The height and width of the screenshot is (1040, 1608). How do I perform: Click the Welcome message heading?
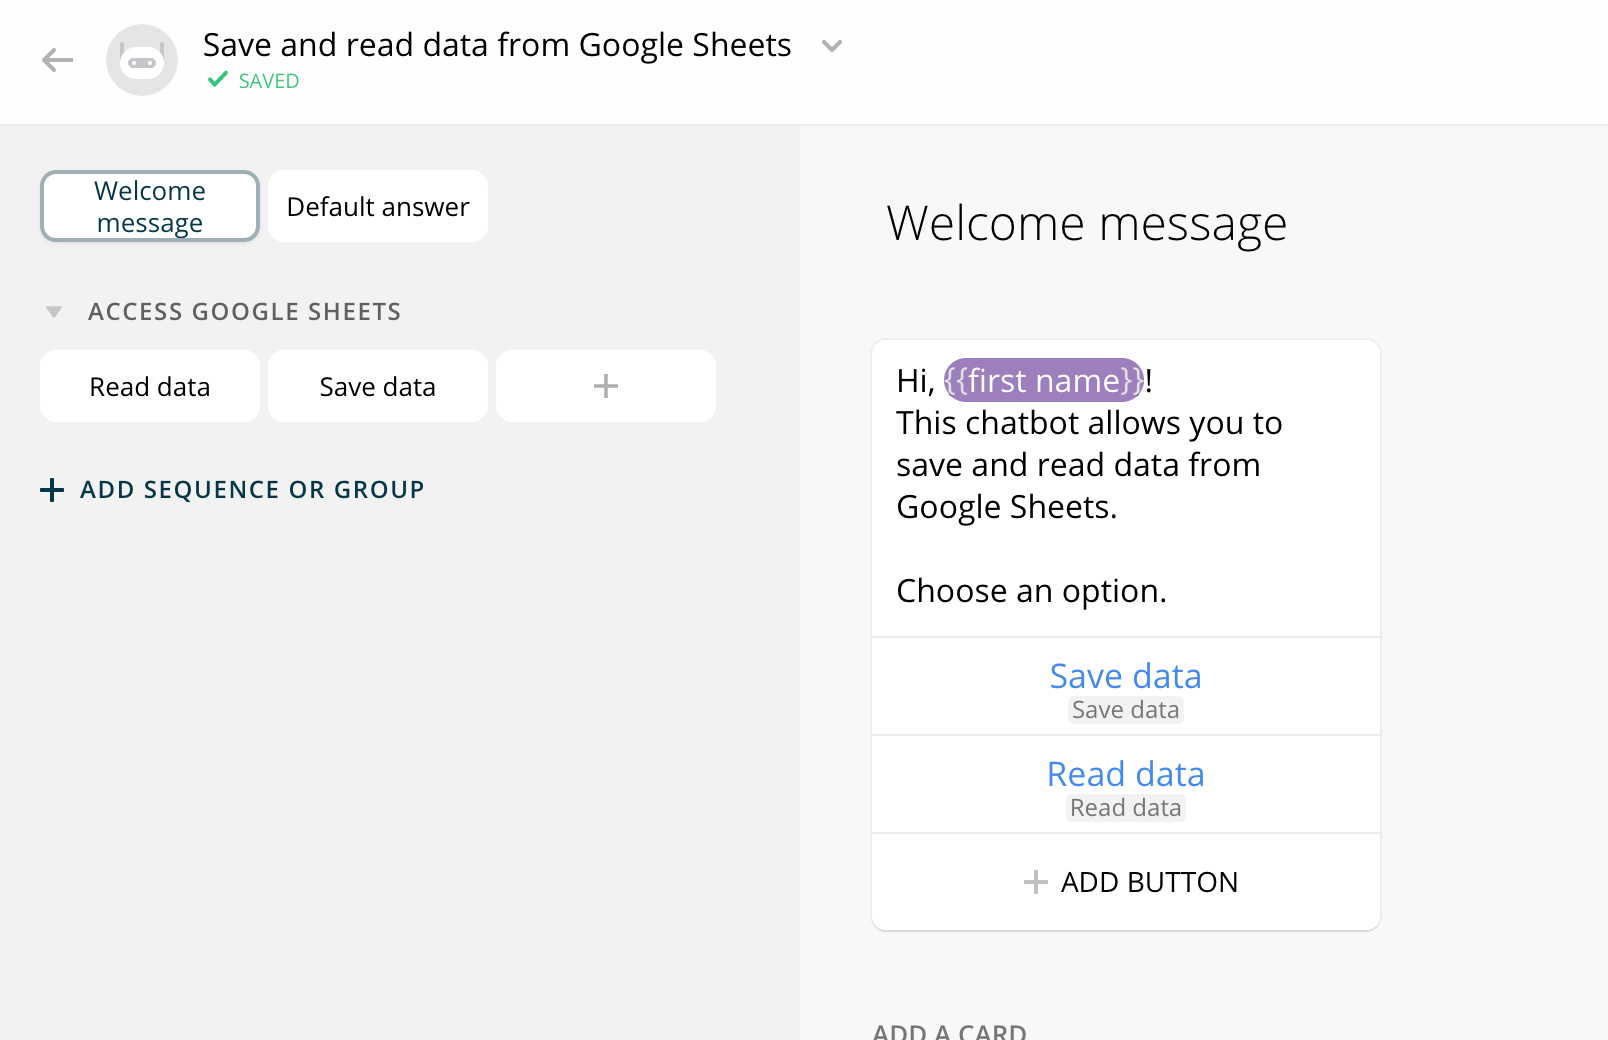1086,223
